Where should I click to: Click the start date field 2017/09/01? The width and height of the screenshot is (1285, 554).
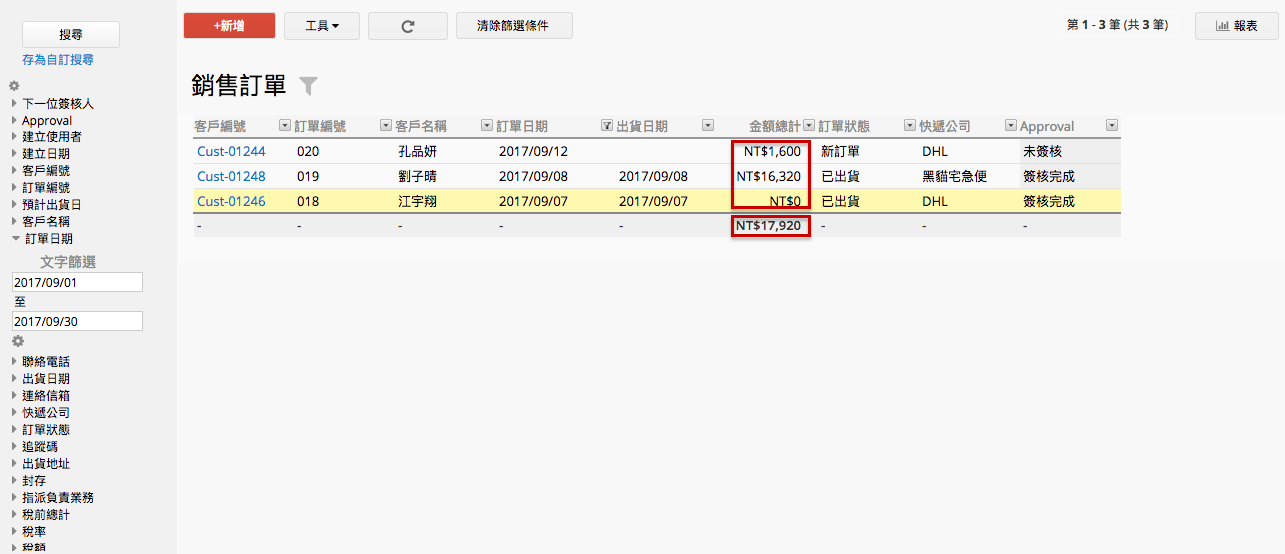tap(77, 283)
